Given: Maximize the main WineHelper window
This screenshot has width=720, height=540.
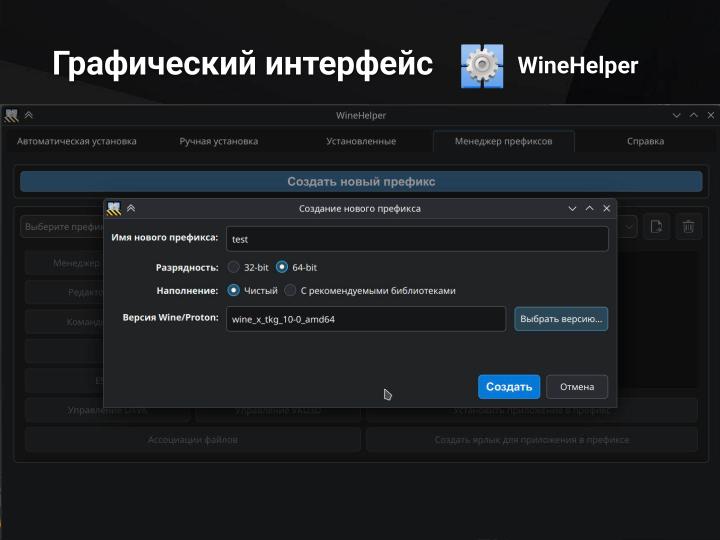Looking at the screenshot, I should 693,115.
